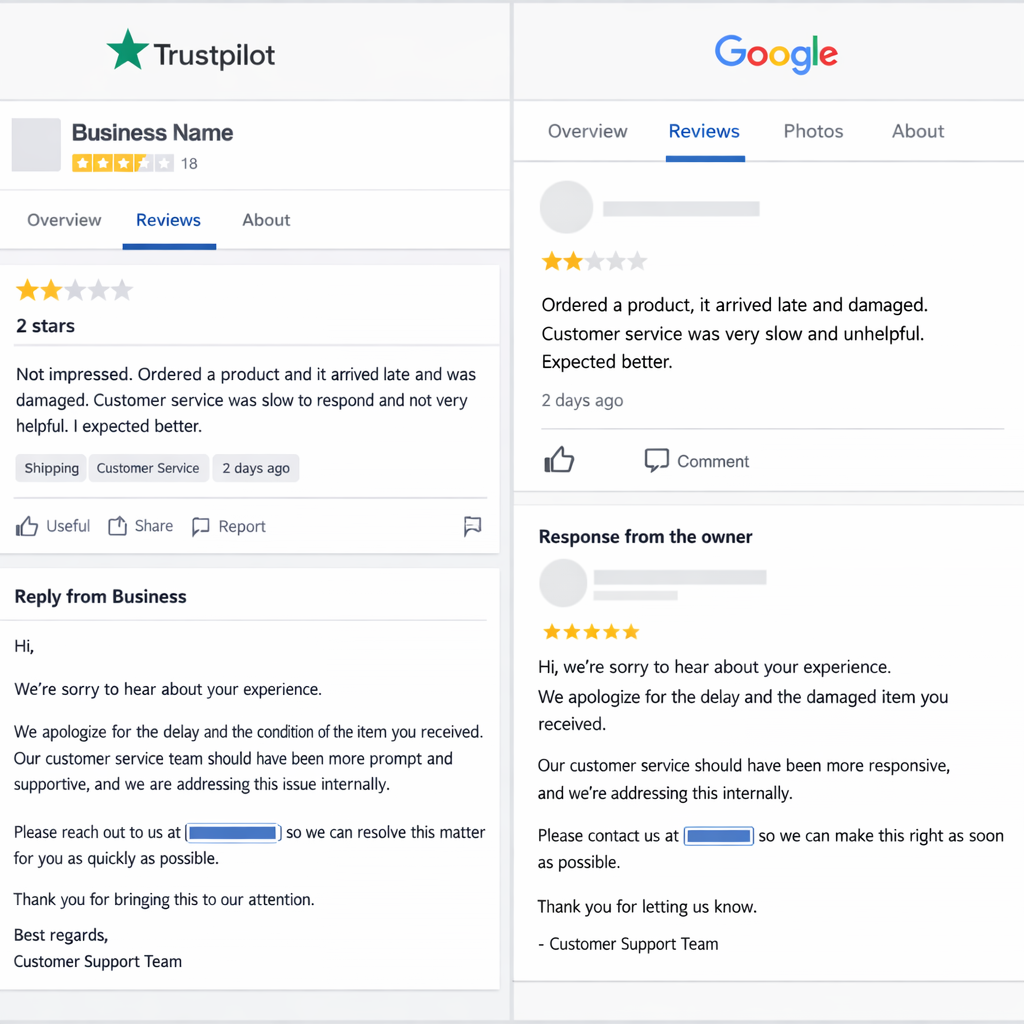Click the Google logo

776,53
